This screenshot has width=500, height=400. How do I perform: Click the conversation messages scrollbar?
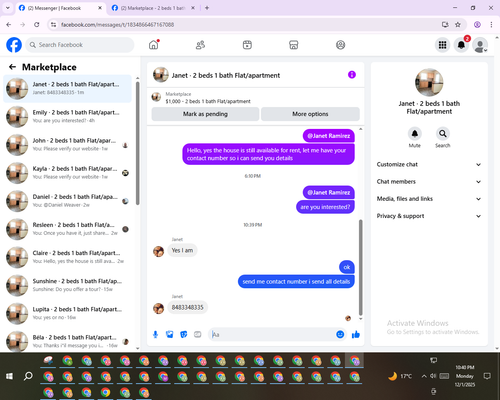pyautogui.click(x=360, y=267)
